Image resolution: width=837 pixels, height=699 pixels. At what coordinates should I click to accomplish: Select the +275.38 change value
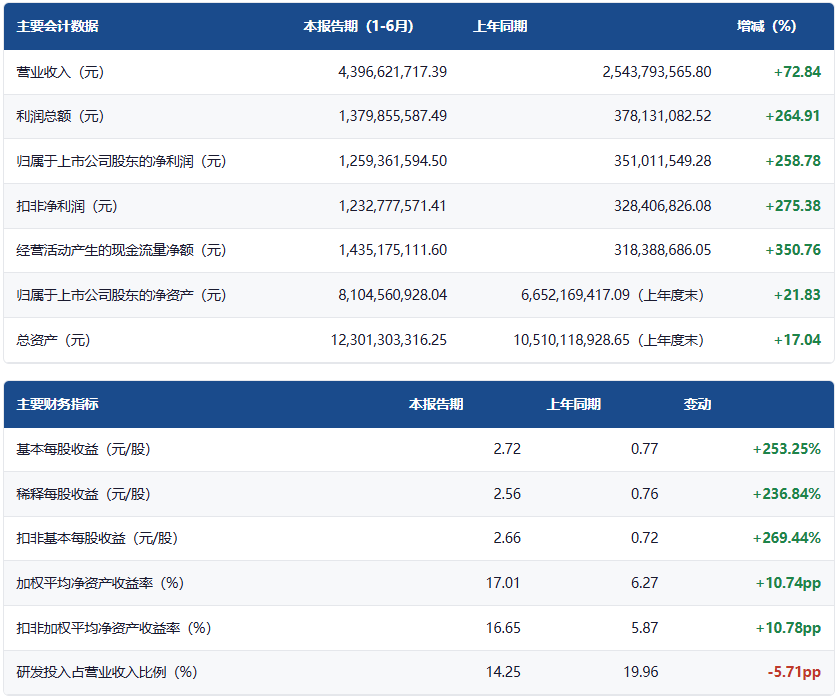pyautogui.click(x=793, y=206)
